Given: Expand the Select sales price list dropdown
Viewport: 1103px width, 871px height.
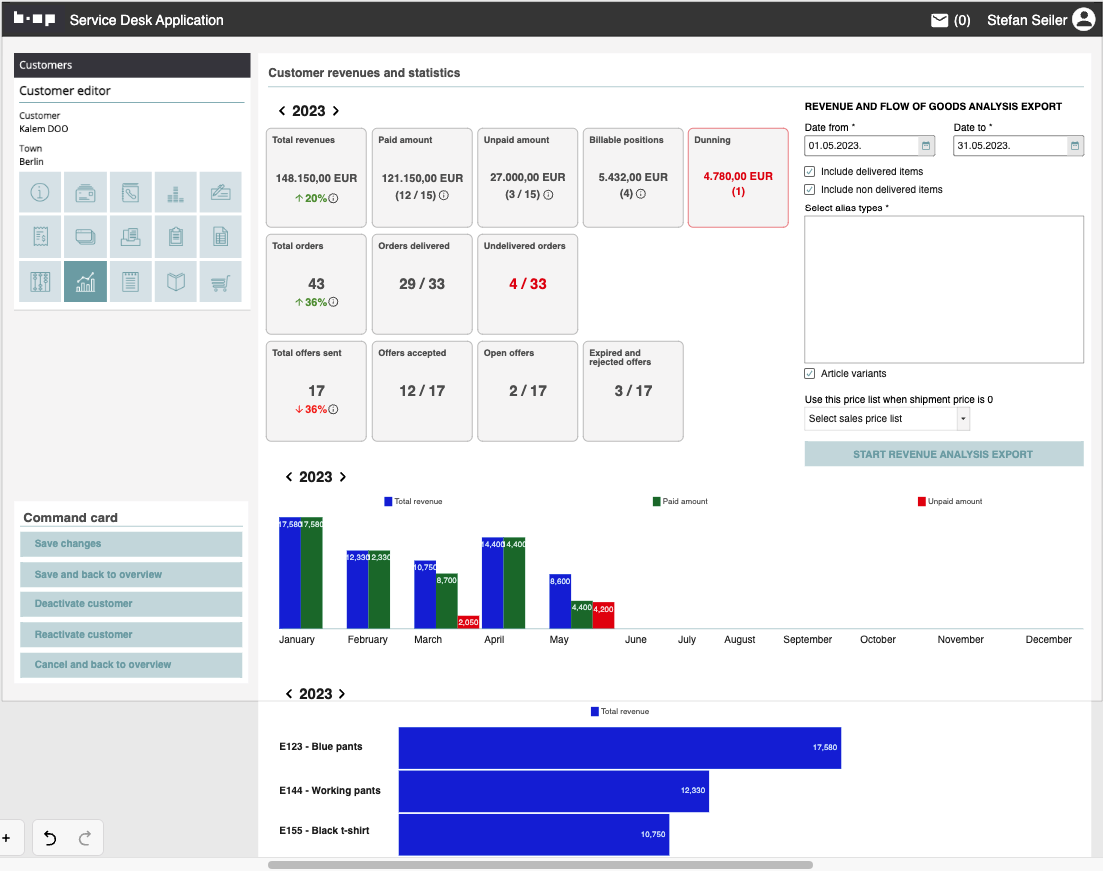Looking at the screenshot, I should (x=963, y=419).
